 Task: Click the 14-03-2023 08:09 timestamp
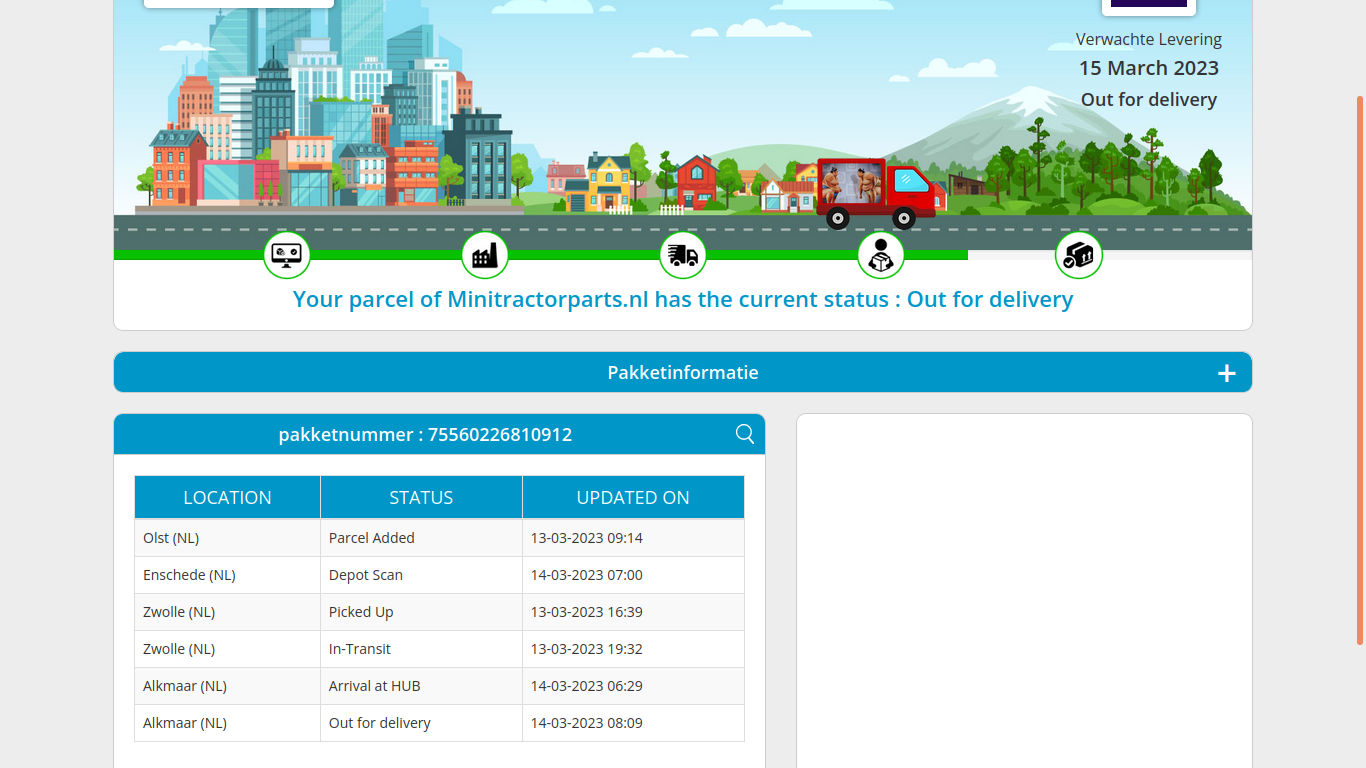[x=586, y=723]
